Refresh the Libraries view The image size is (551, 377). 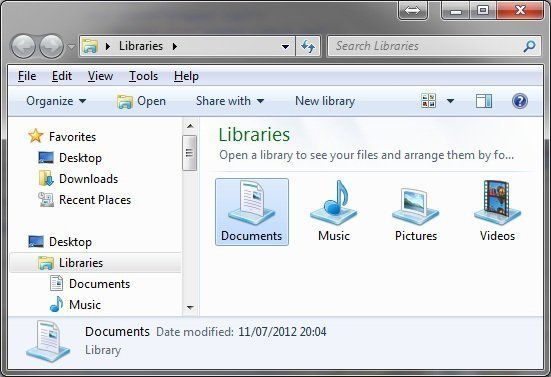coord(308,46)
